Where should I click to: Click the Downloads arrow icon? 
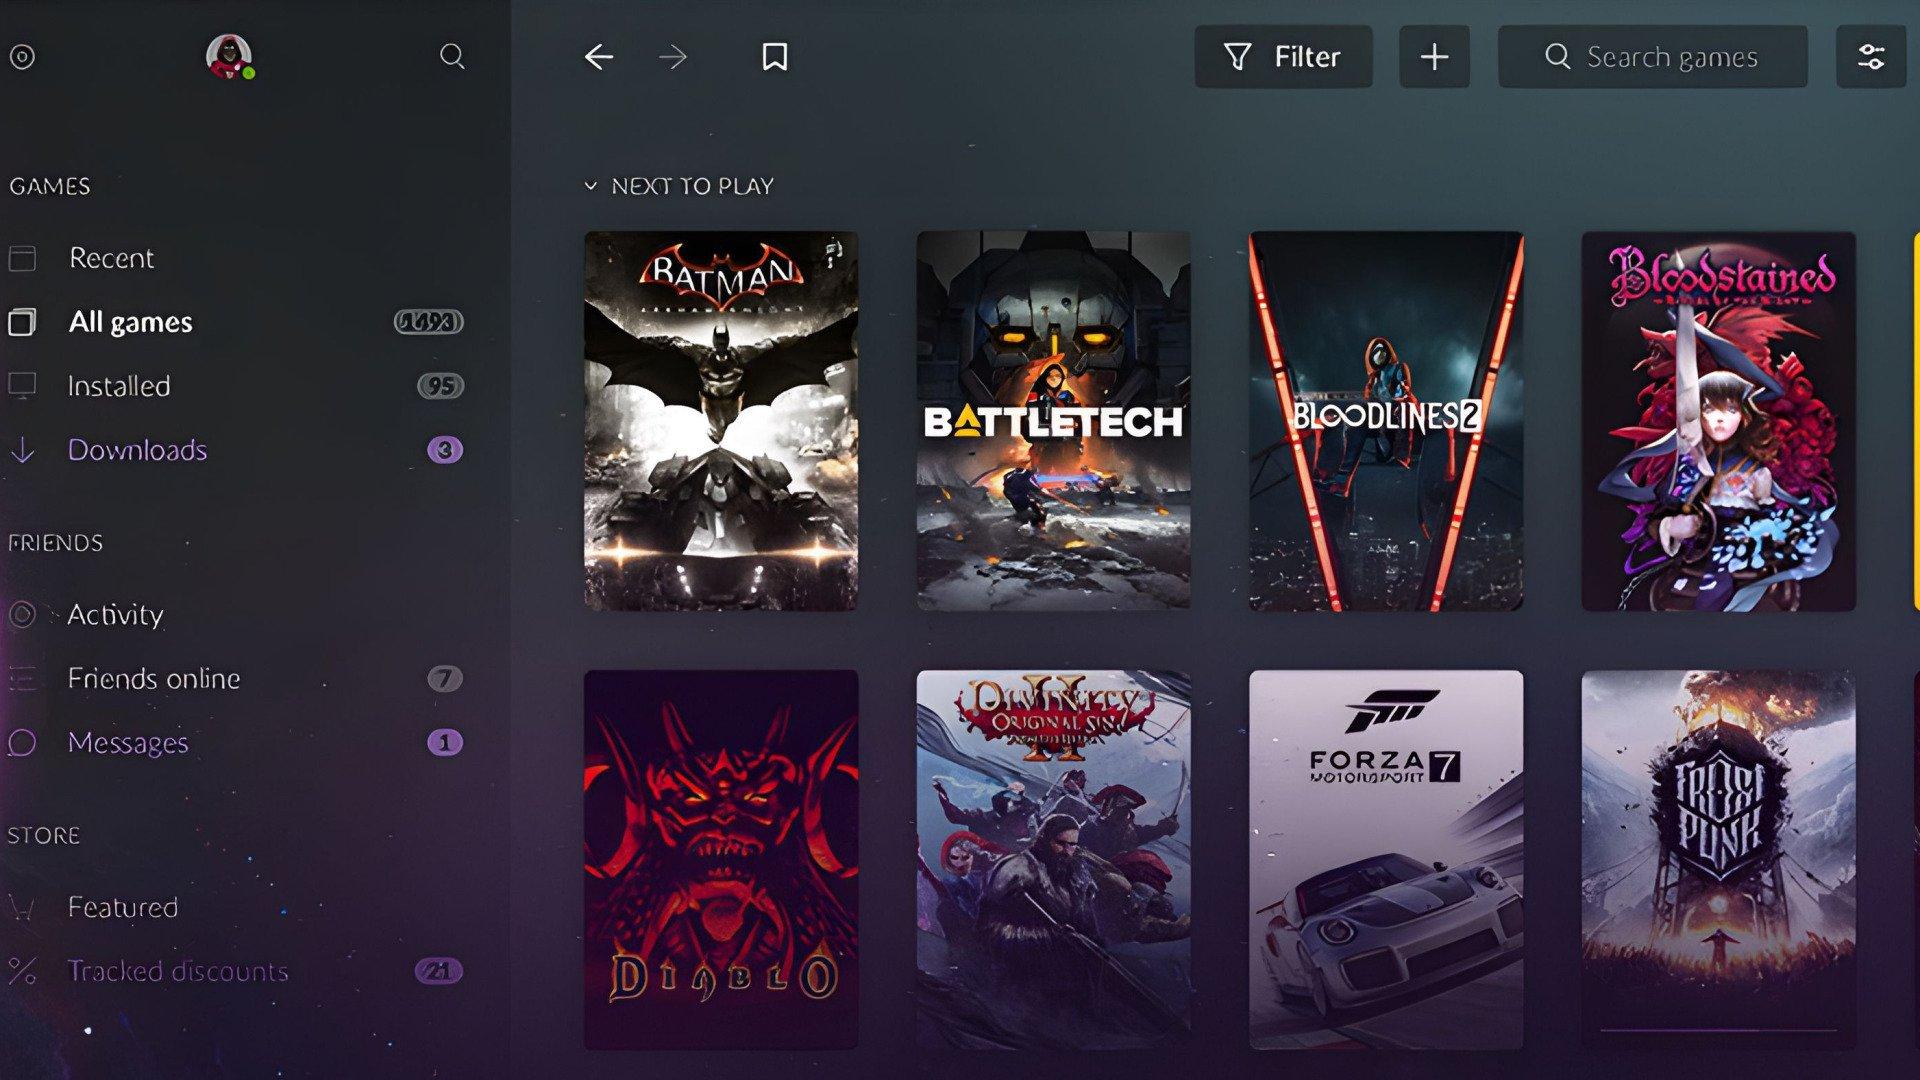pos(22,450)
